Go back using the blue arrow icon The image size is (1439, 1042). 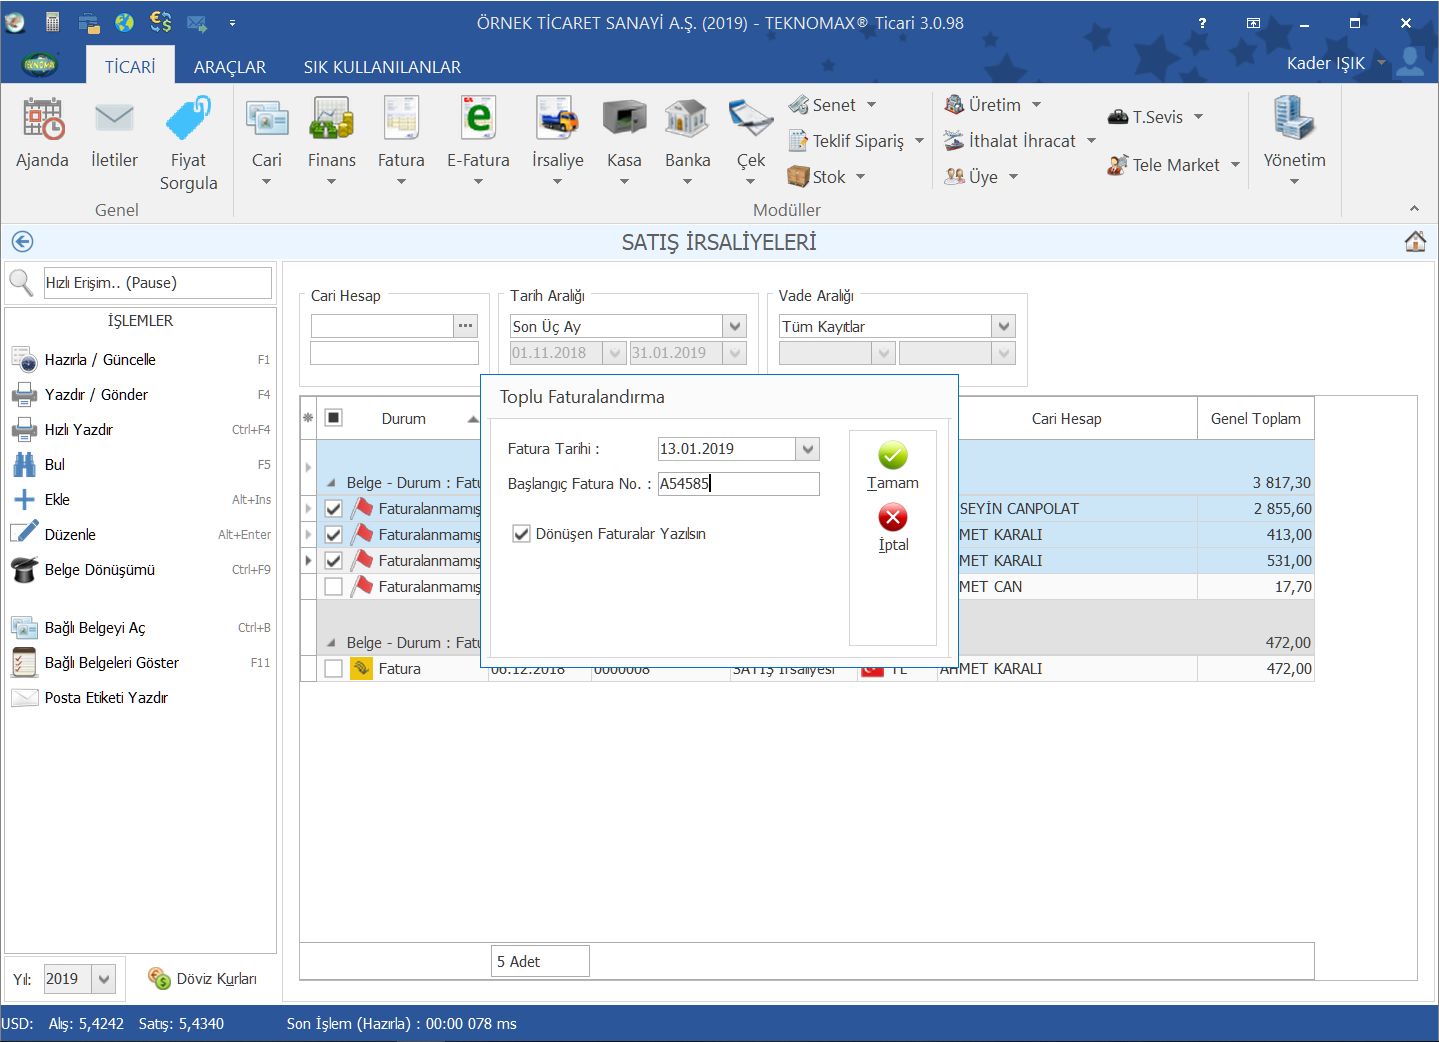tap(22, 242)
